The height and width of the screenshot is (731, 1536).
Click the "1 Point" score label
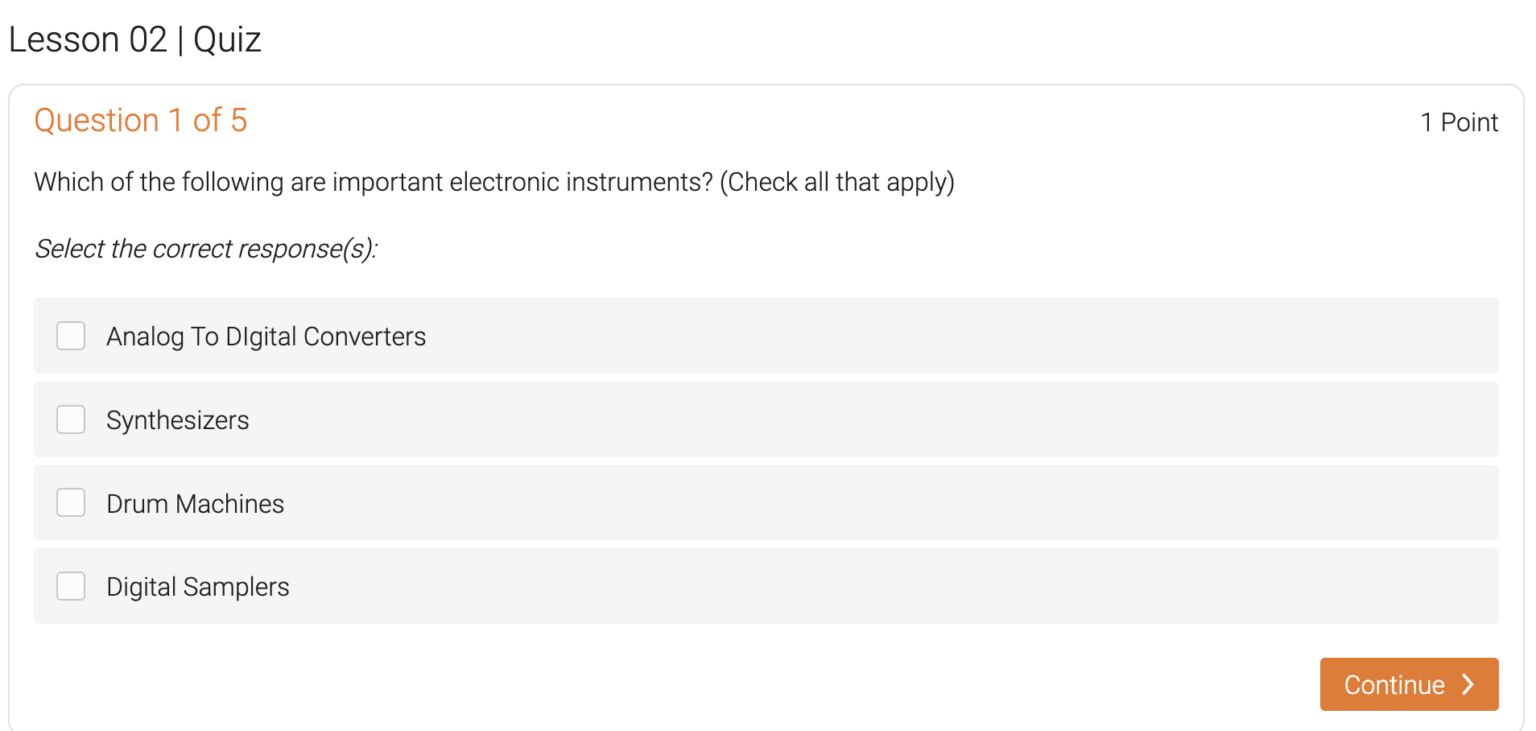click(1459, 123)
